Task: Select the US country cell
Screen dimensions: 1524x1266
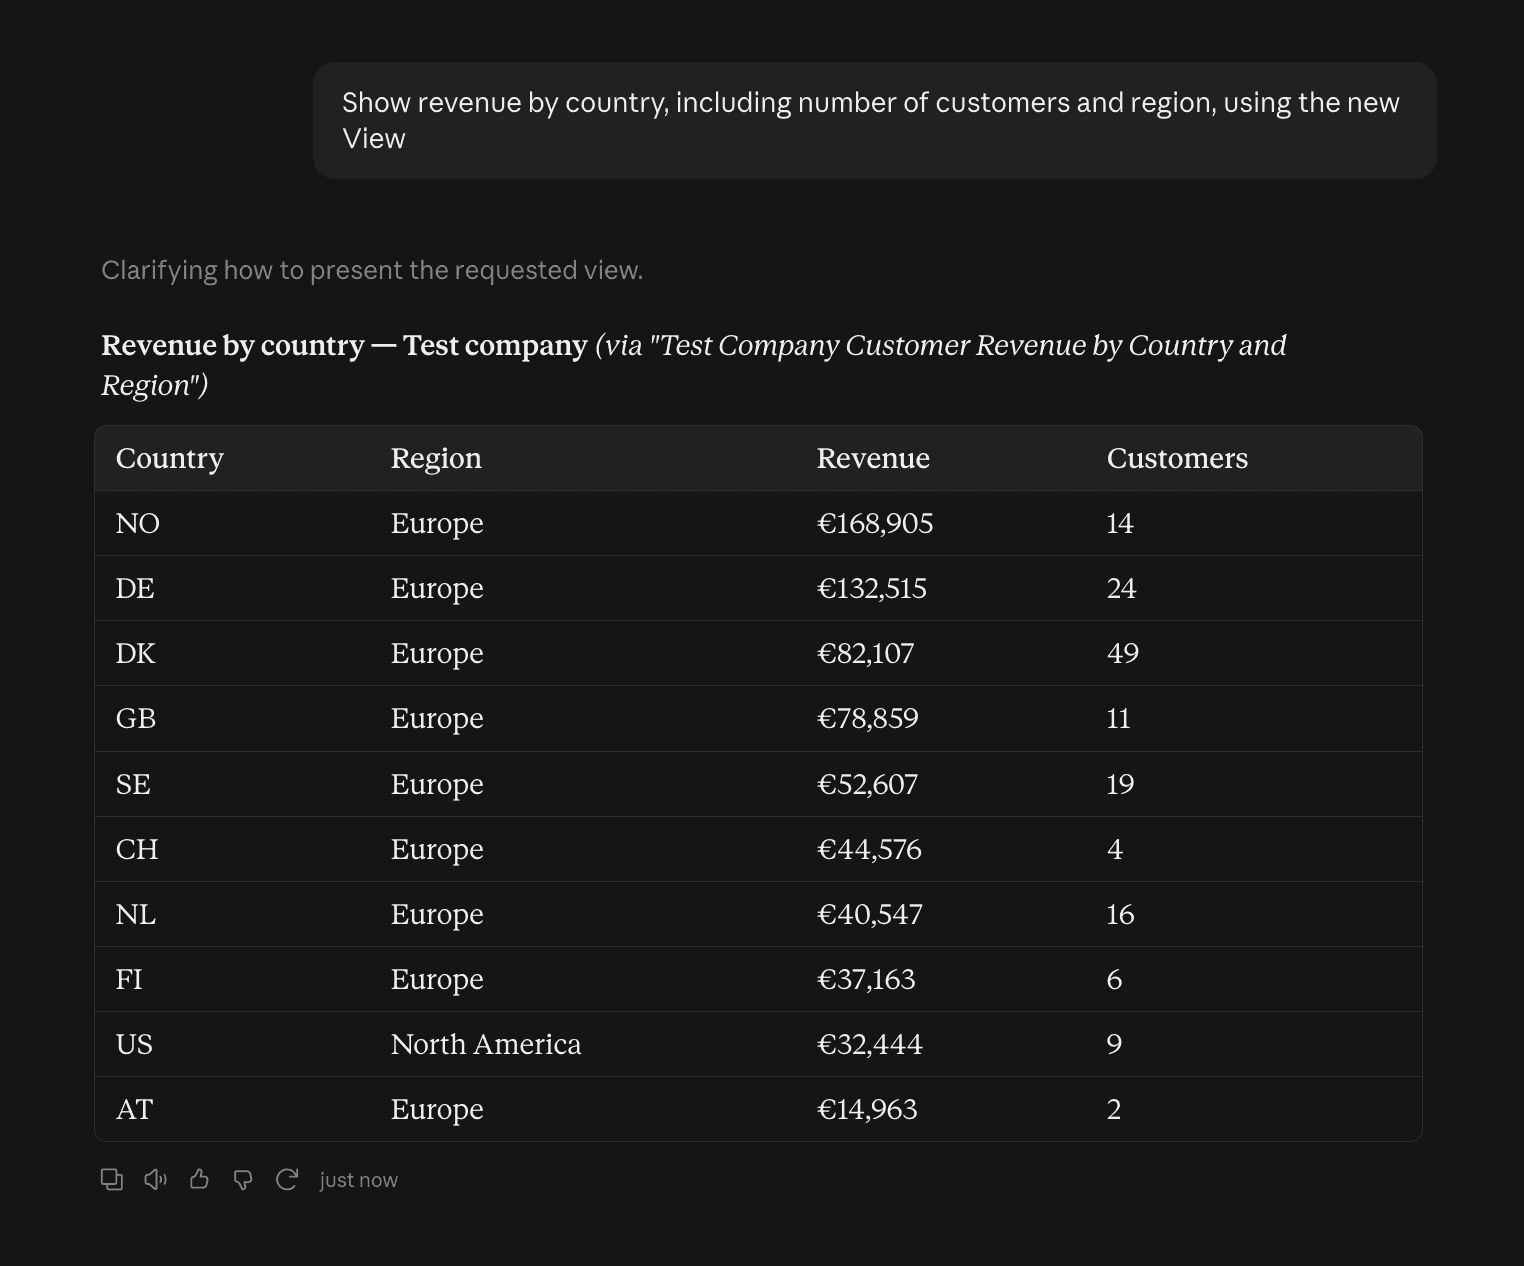Action: [x=134, y=1044]
